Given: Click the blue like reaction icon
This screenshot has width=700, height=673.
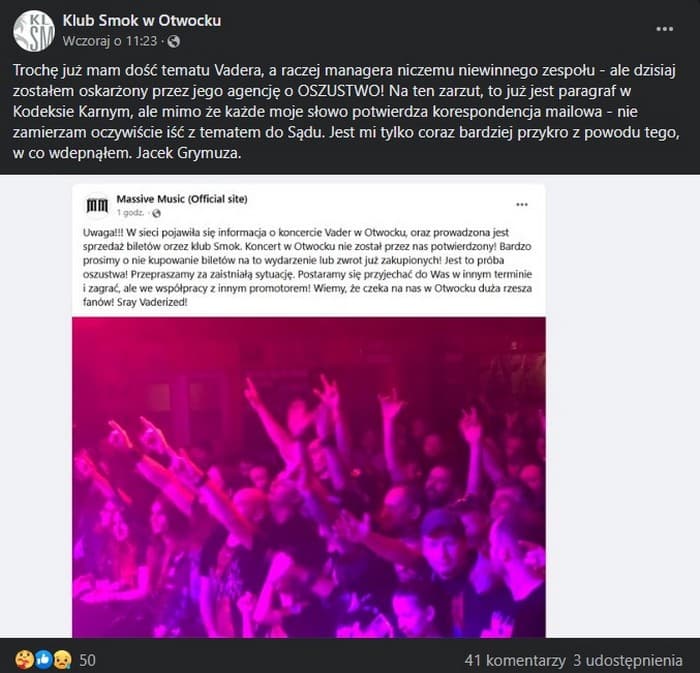Looking at the screenshot, I should 44,660.
